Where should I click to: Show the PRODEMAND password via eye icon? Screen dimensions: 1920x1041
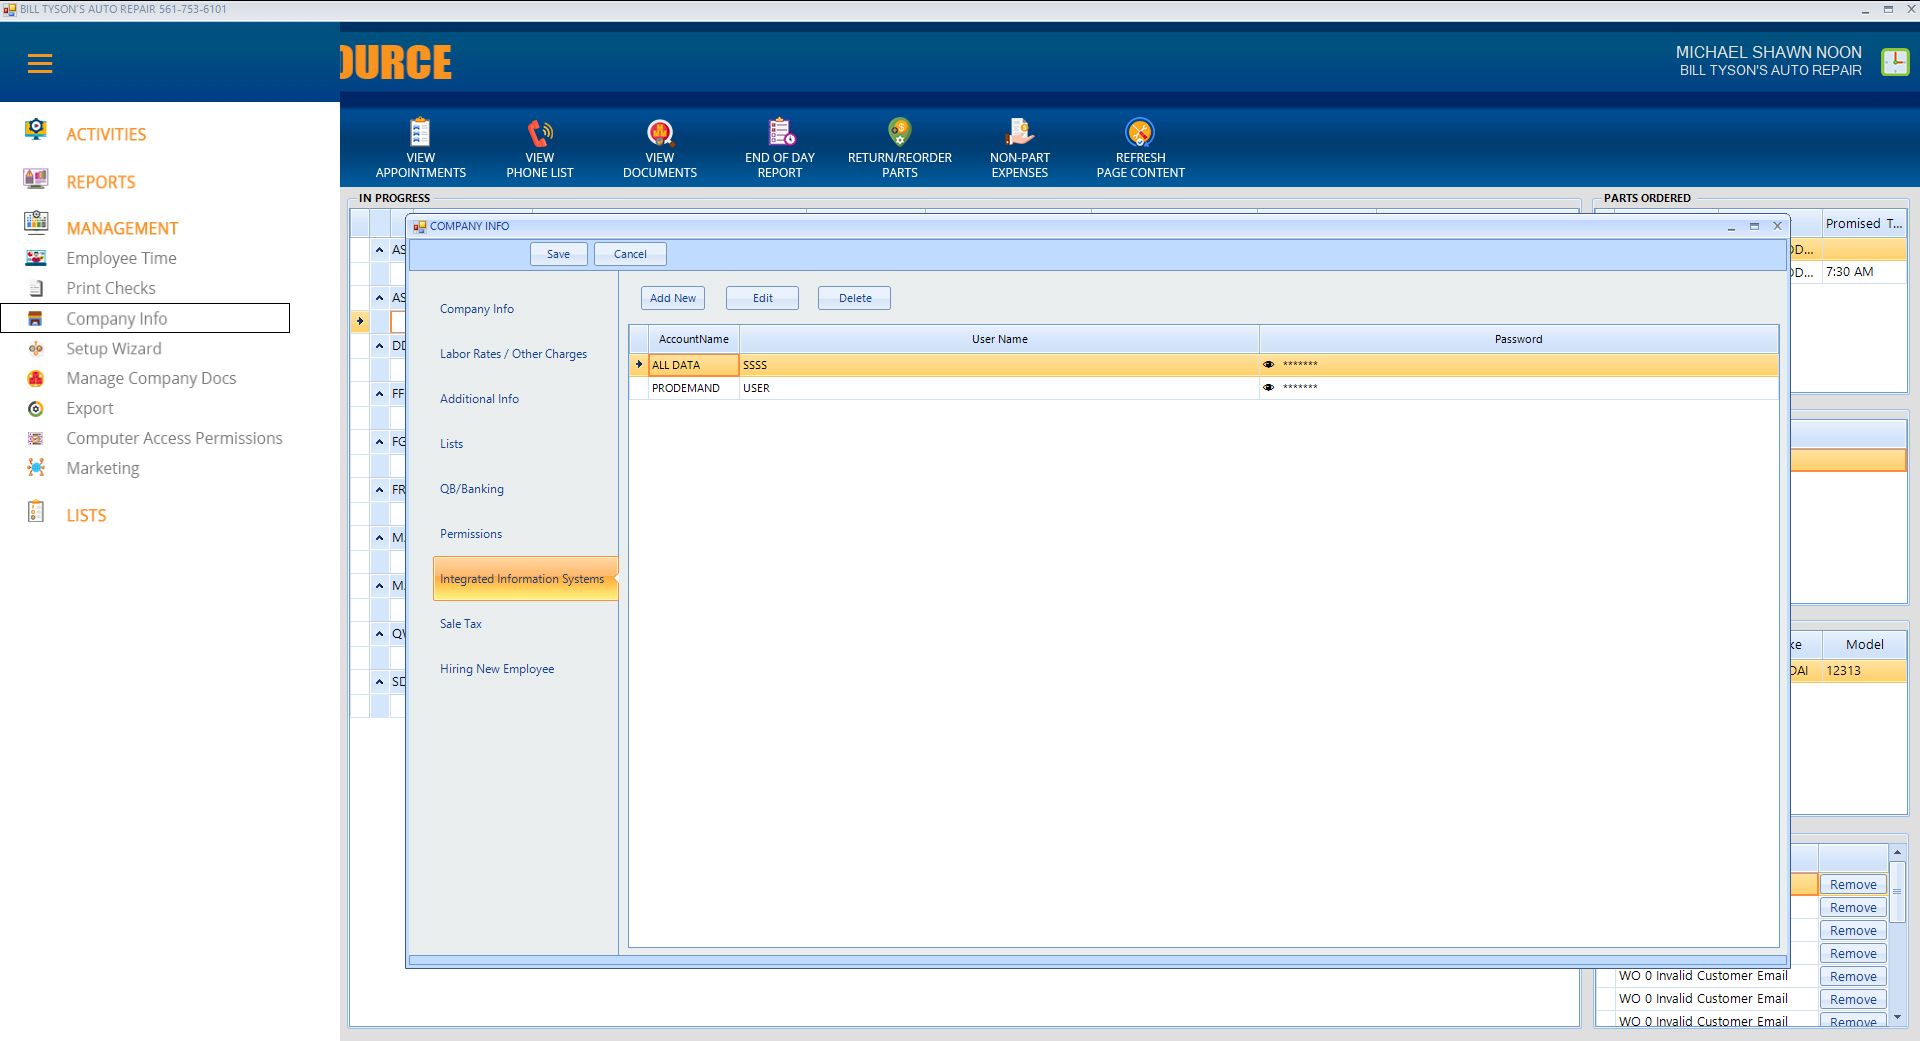1268,388
